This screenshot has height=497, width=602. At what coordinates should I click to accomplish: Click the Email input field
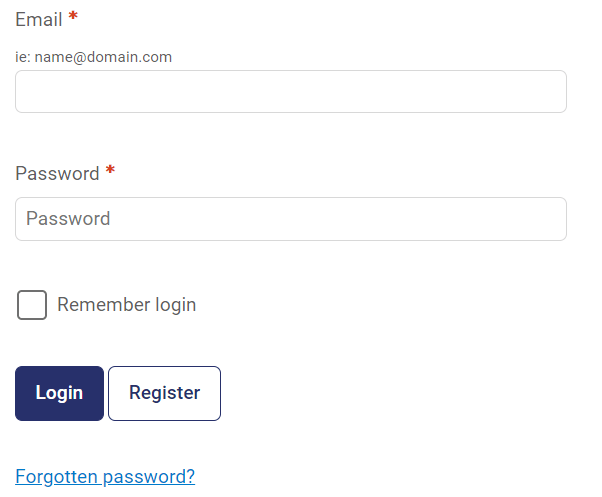(291, 91)
